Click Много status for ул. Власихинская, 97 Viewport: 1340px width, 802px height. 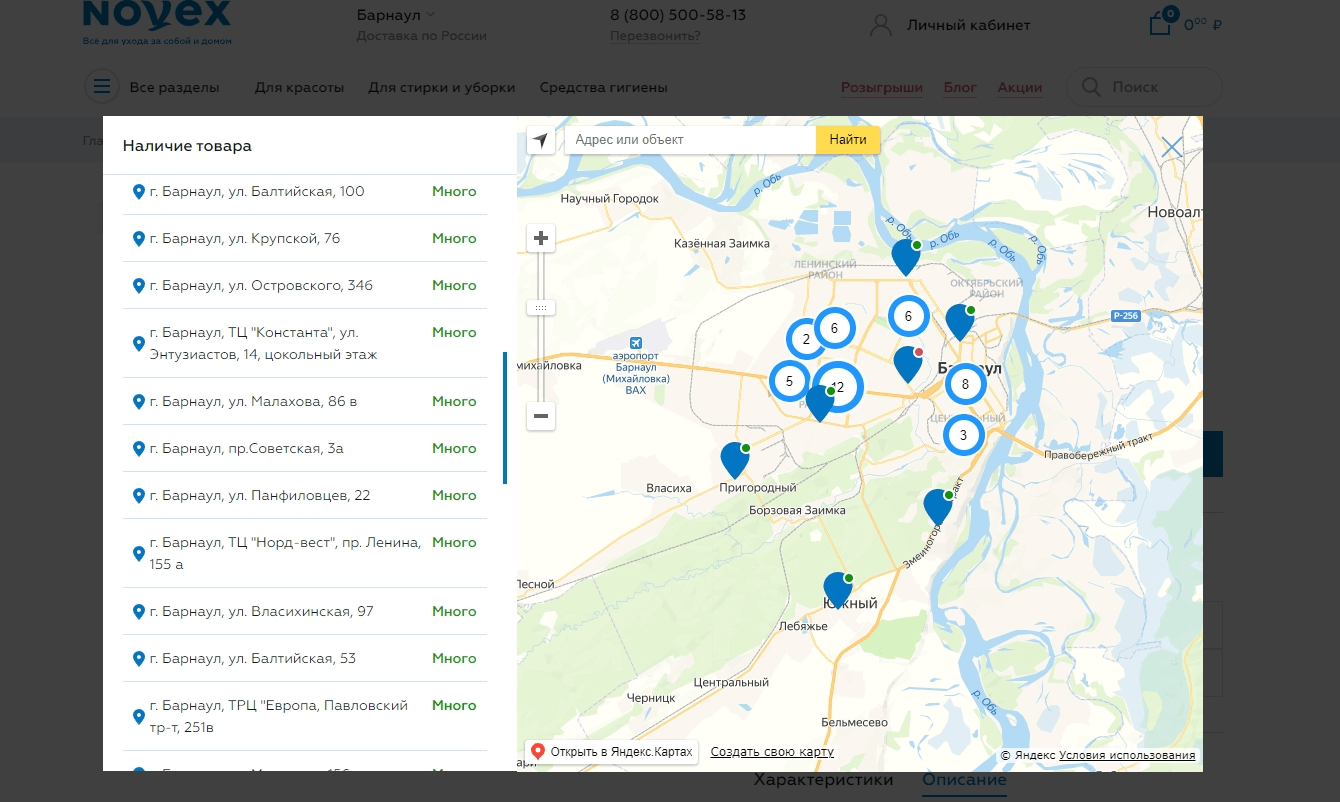pyautogui.click(x=454, y=611)
